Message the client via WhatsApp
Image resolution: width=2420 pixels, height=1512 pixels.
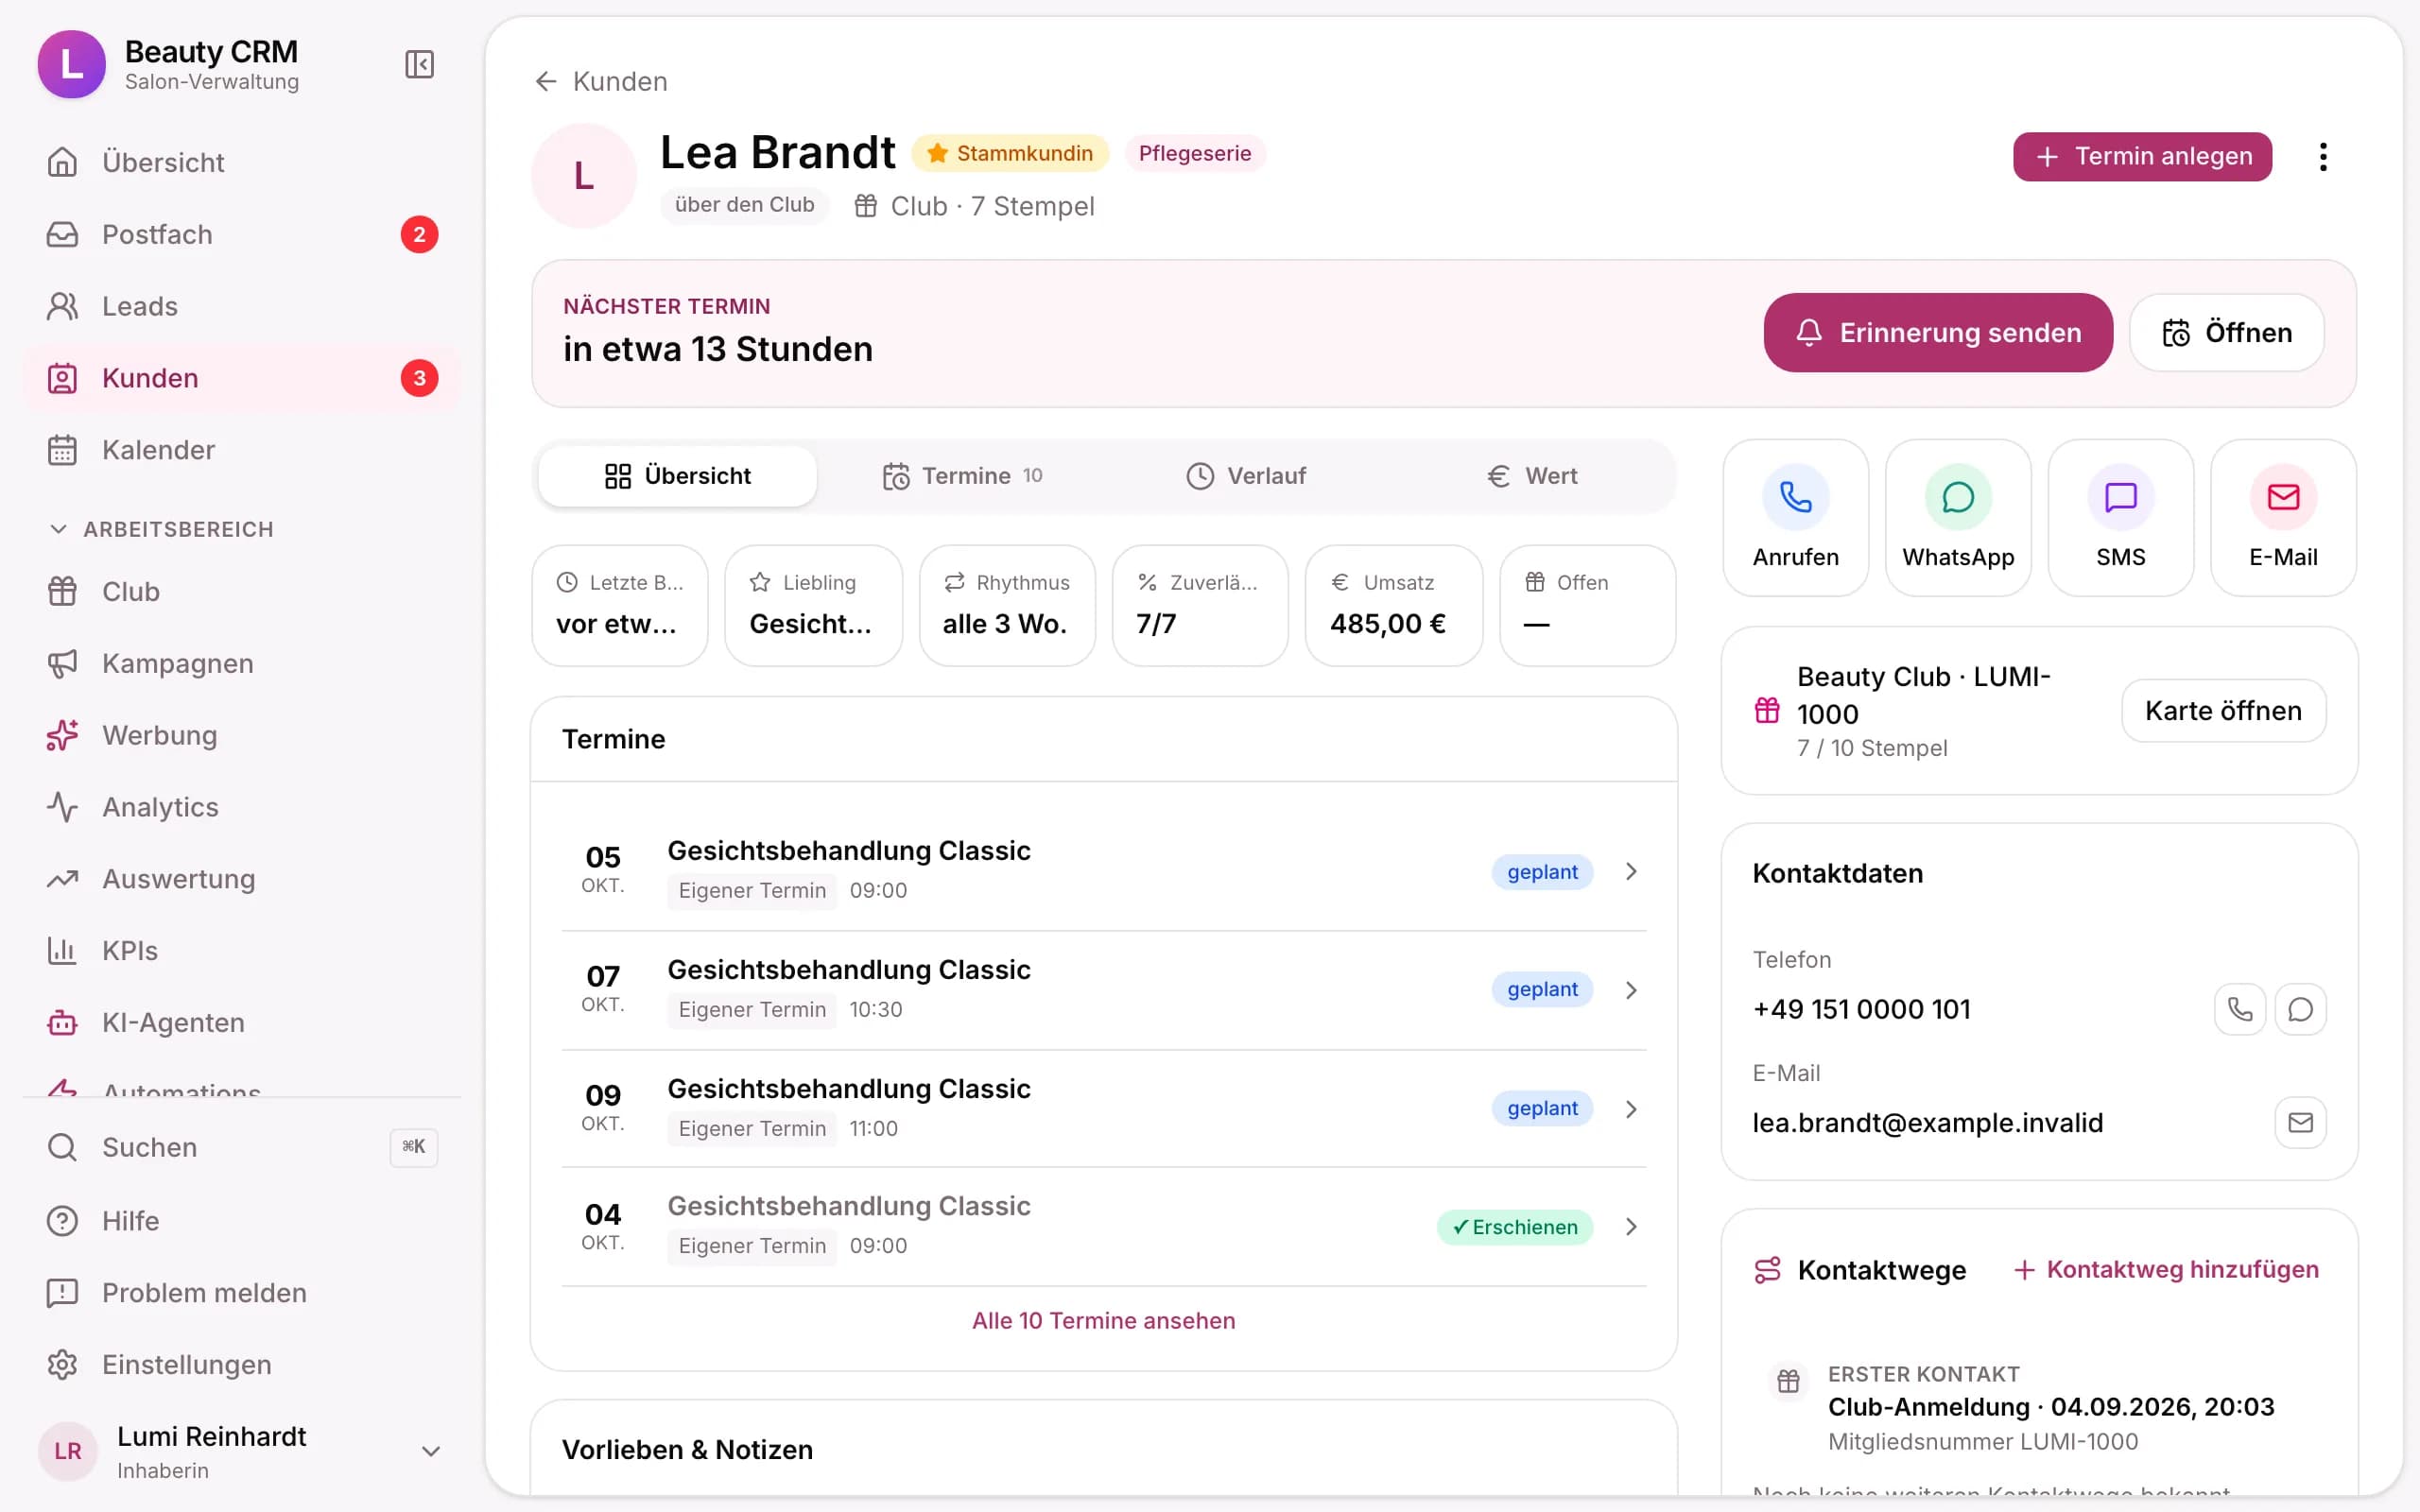click(x=1958, y=518)
